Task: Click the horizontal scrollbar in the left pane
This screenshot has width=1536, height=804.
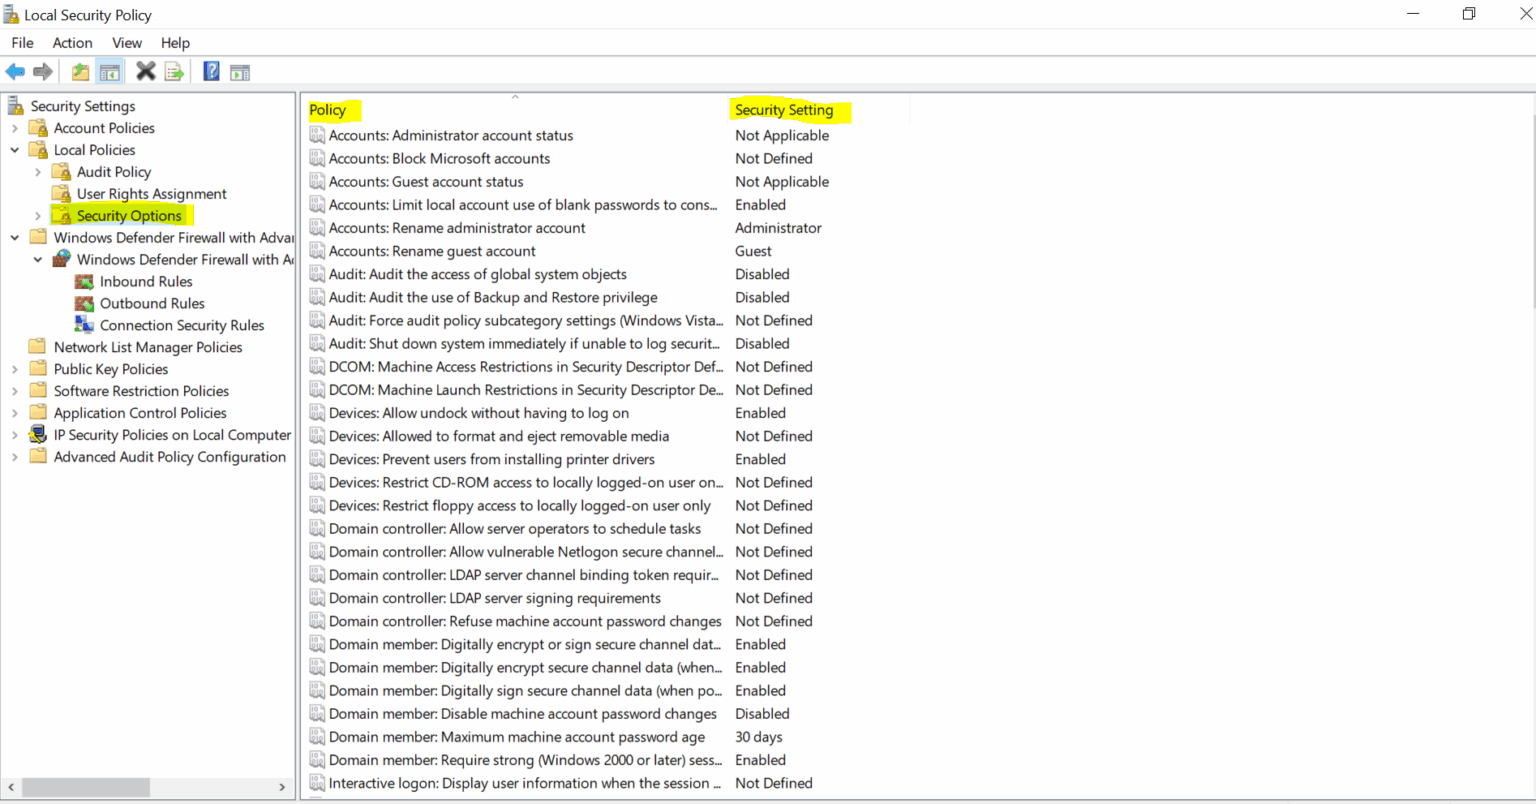Action: (x=85, y=787)
